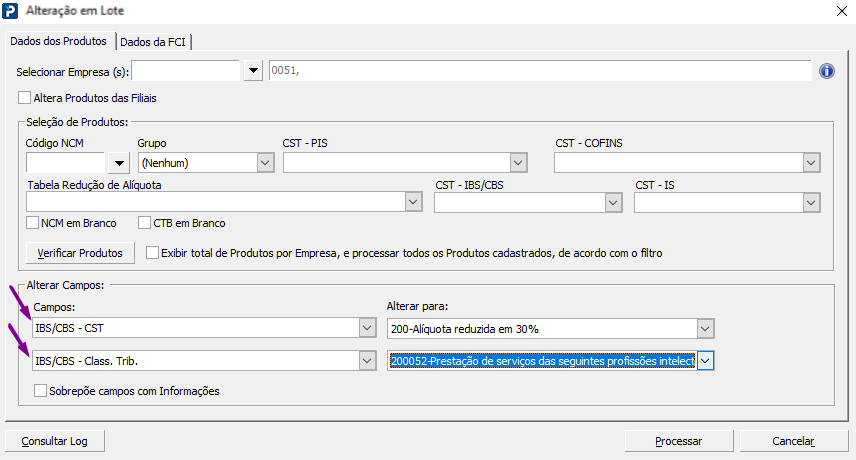Expand Tabela Redução de Alíquota dropdown

pyautogui.click(x=413, y=202)
